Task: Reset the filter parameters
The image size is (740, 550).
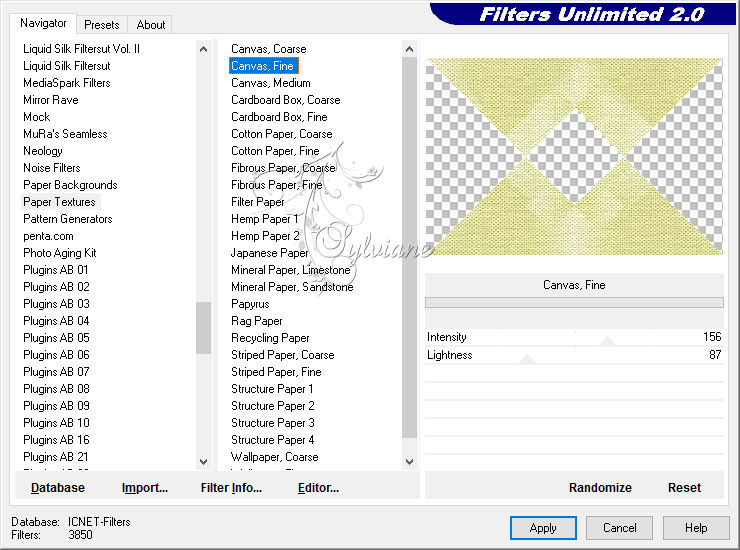Action: click(684, 488)
